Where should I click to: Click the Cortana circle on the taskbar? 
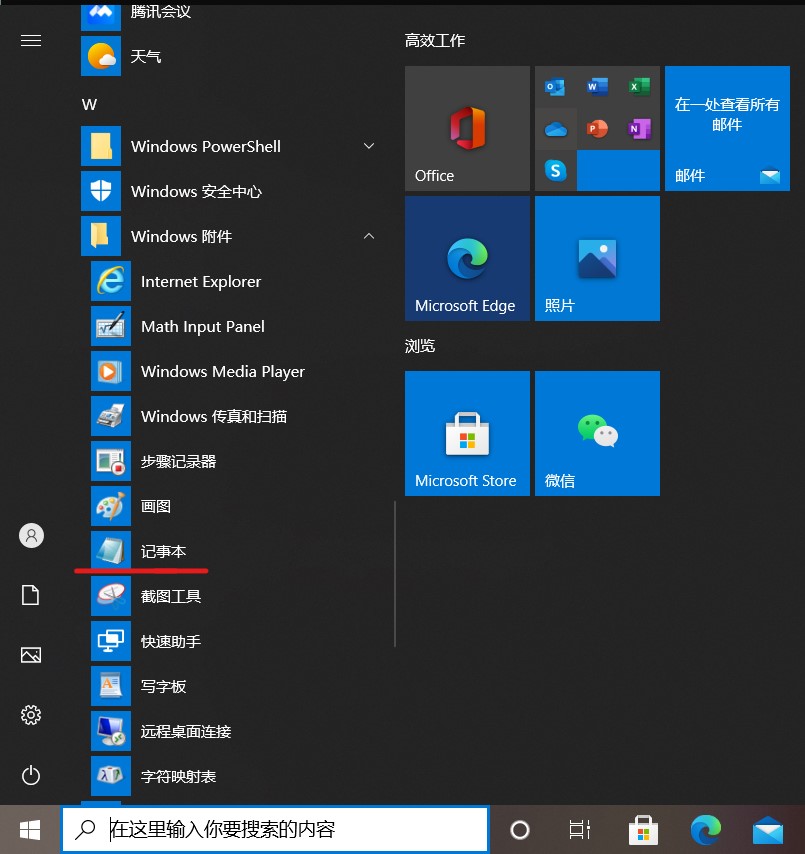(x=520, y=830)
